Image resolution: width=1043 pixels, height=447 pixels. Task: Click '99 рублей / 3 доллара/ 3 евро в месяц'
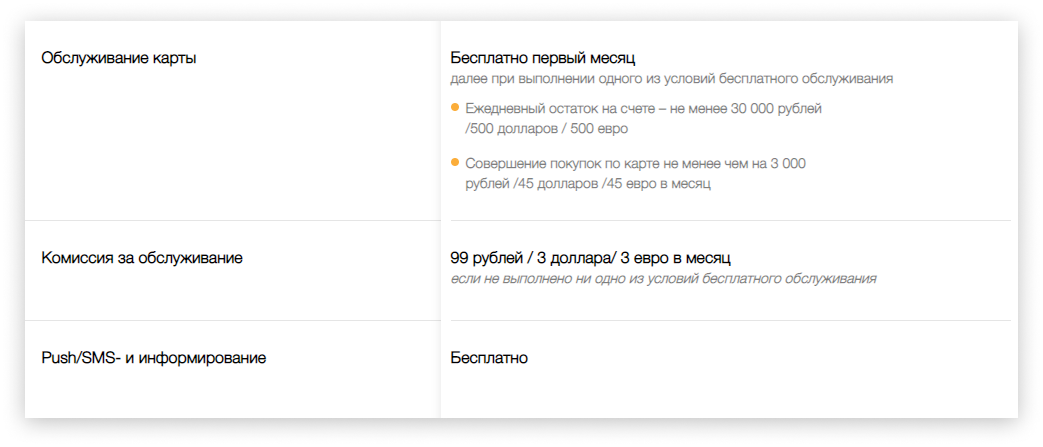coord(591,258)
